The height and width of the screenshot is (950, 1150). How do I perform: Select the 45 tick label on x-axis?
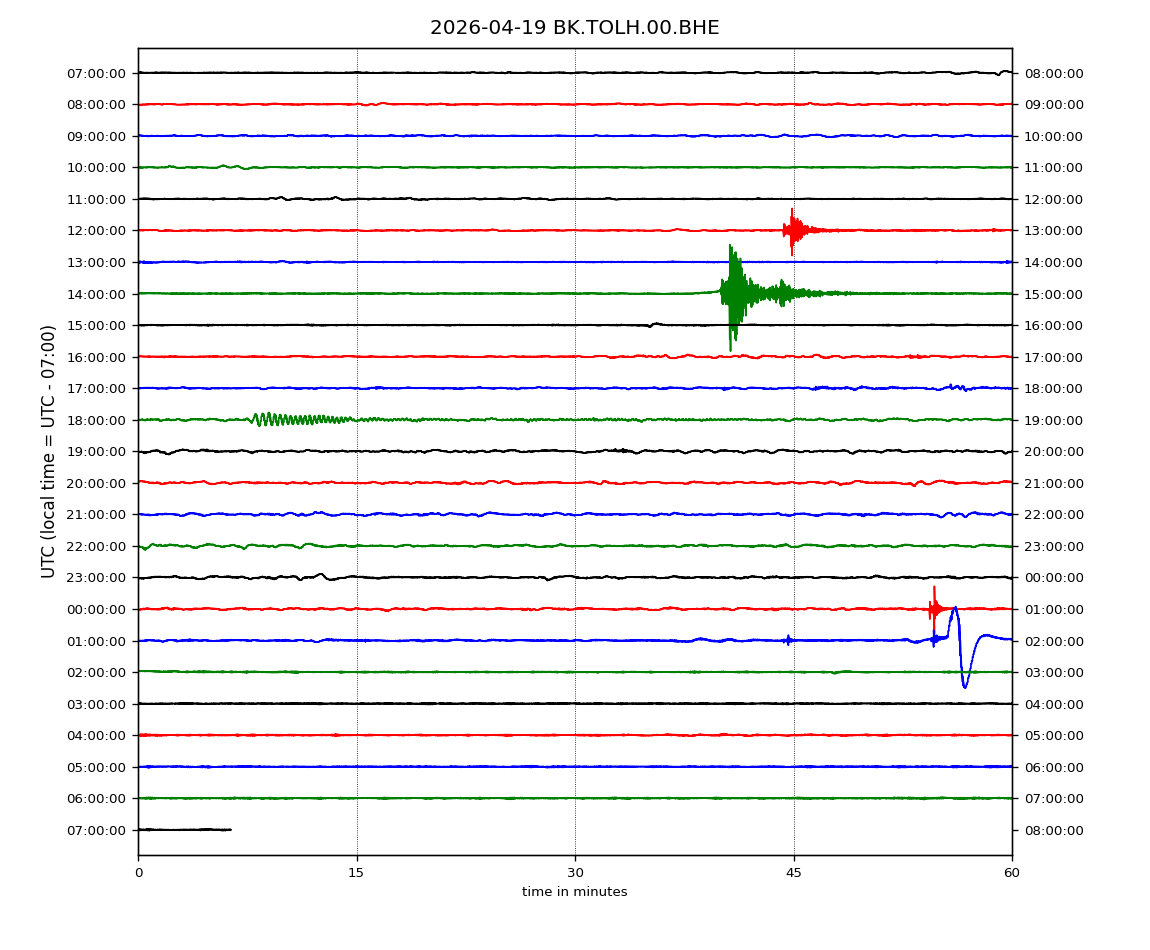794,873
